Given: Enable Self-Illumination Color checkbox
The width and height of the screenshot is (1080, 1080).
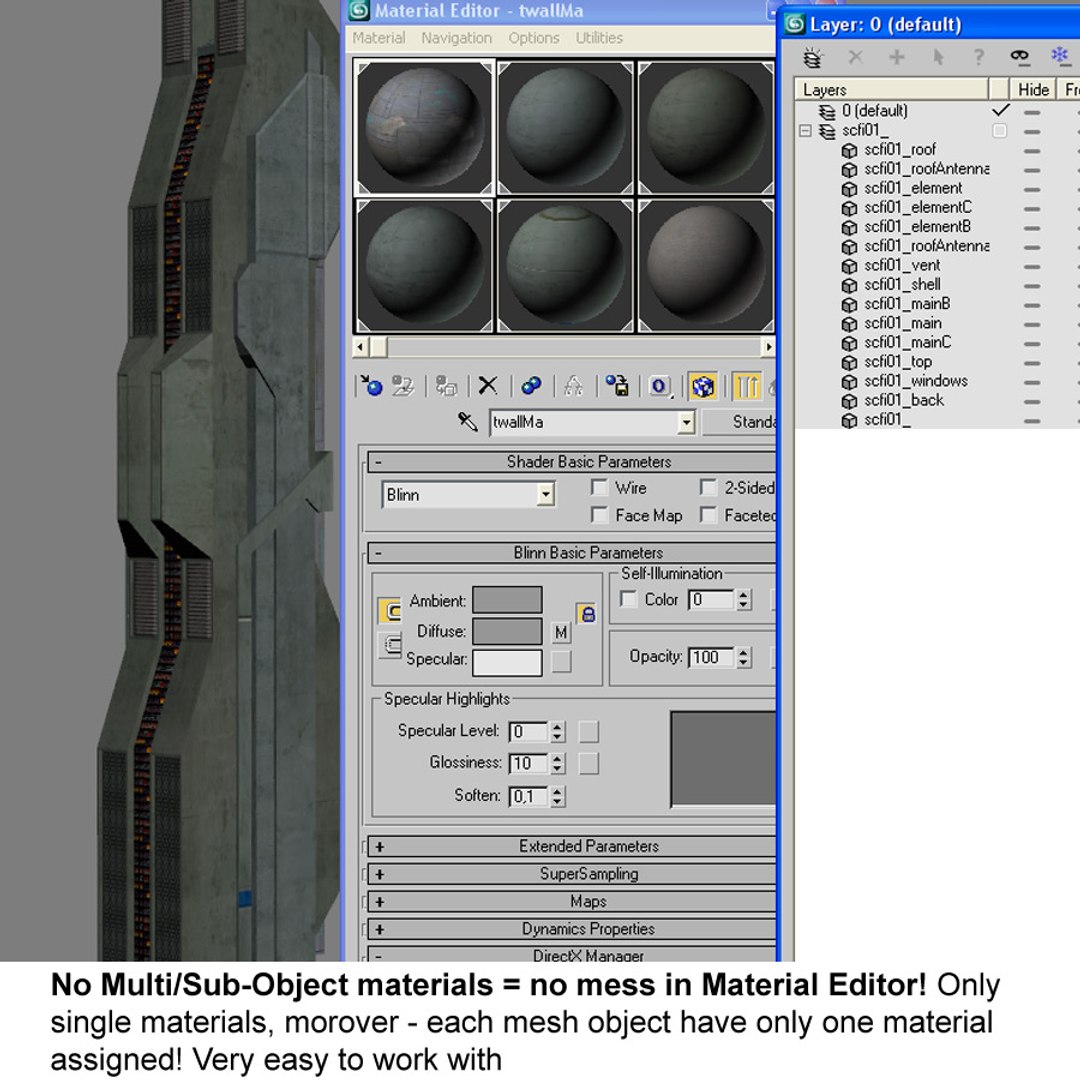Looking at the screenshot, I should click(x=628, y=599).
